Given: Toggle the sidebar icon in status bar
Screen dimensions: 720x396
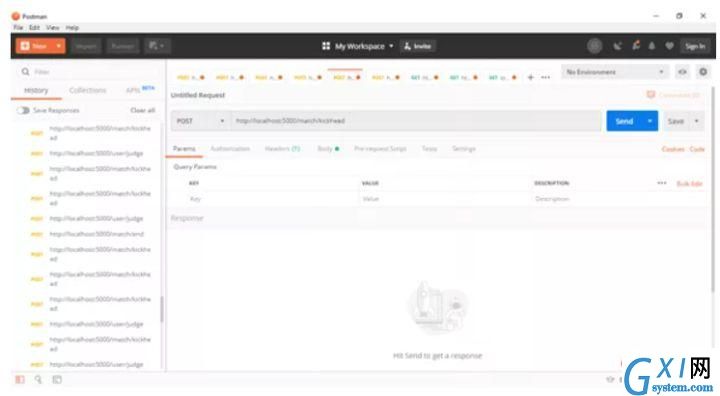Looking at the screenshot, I should (x=20, y=379).
